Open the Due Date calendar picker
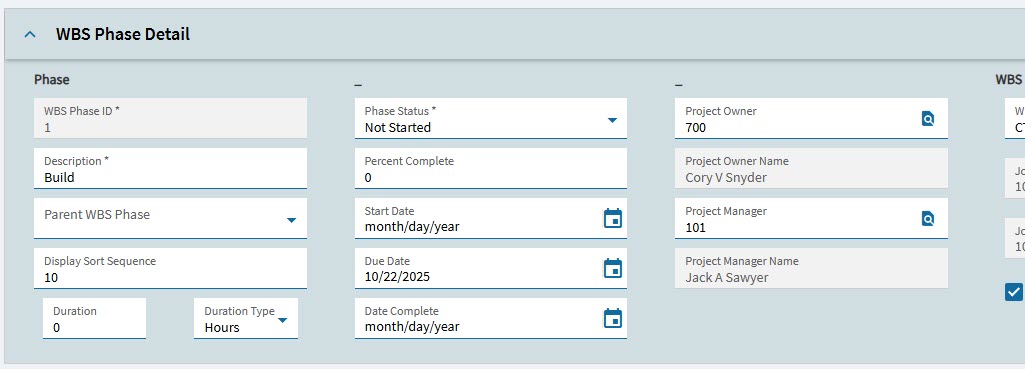The image size is (1025, 369). tap(613, 268)
